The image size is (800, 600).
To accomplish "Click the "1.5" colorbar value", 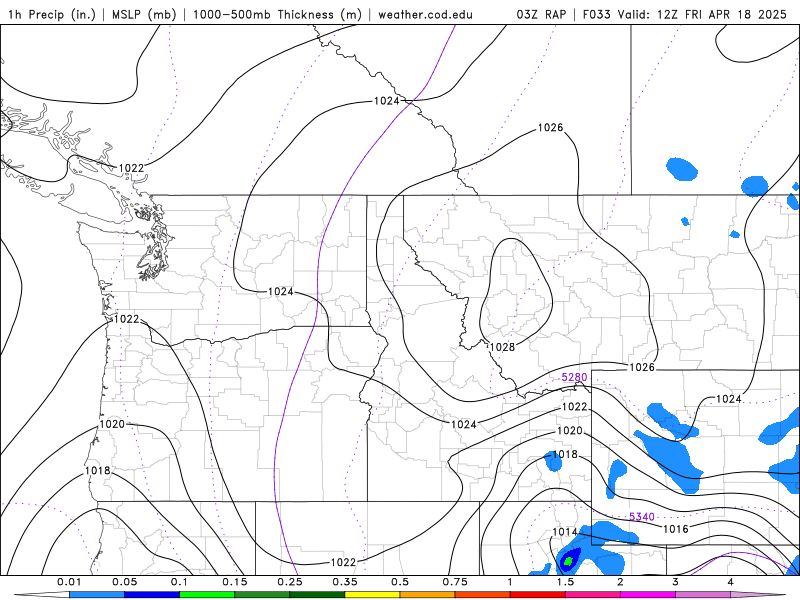I will coord(565,582).
